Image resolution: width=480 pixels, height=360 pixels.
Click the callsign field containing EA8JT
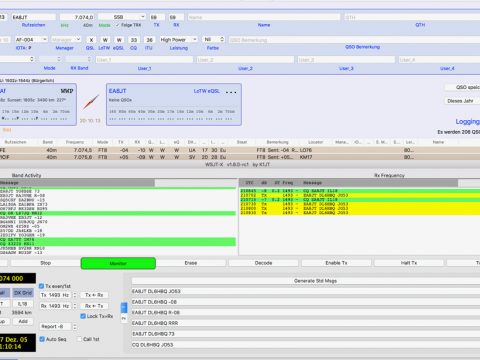(33, 17)
